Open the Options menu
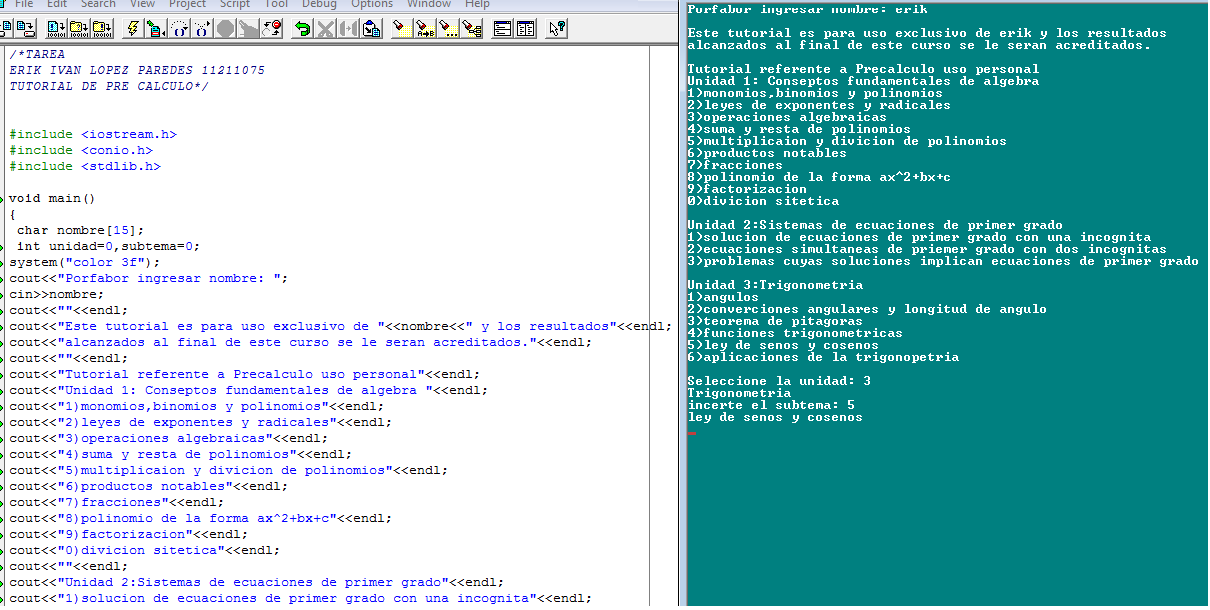 (371, 5)
